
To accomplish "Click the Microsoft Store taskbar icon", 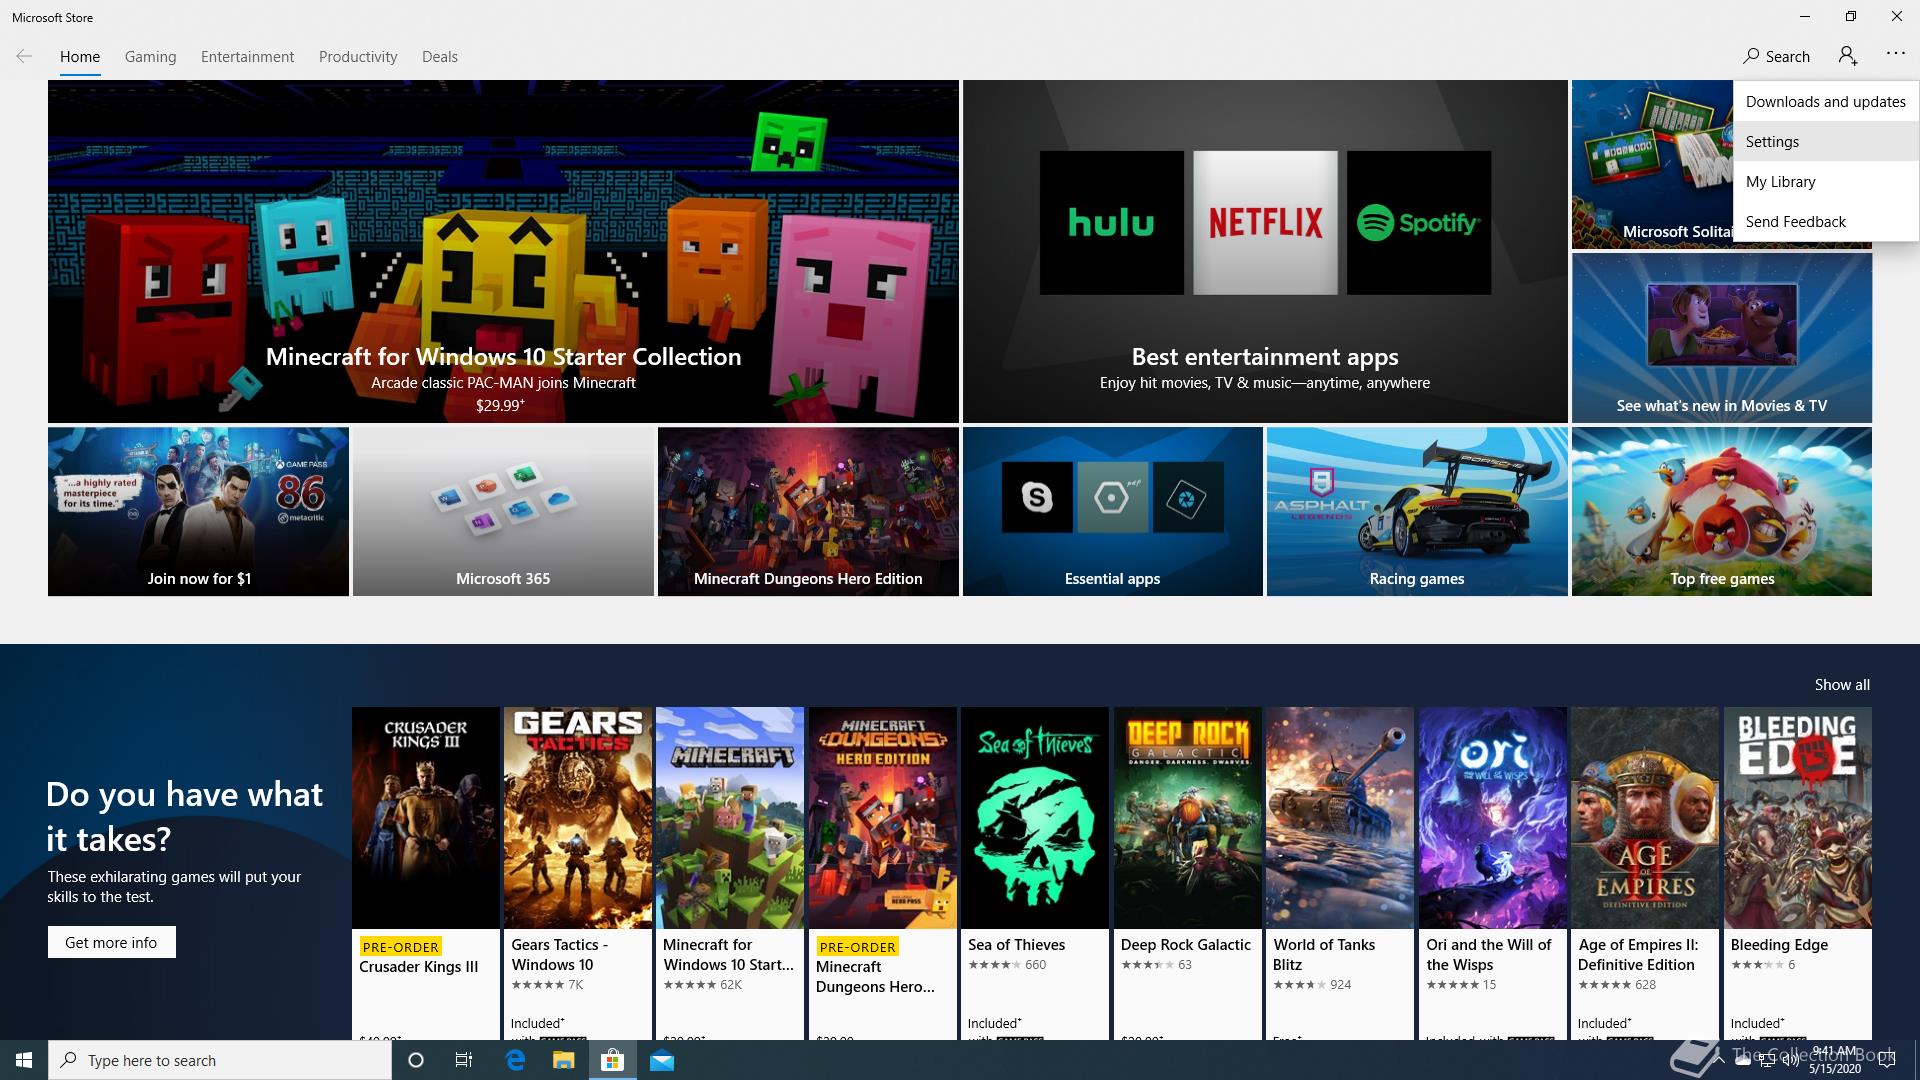I will click(612, 1060).
